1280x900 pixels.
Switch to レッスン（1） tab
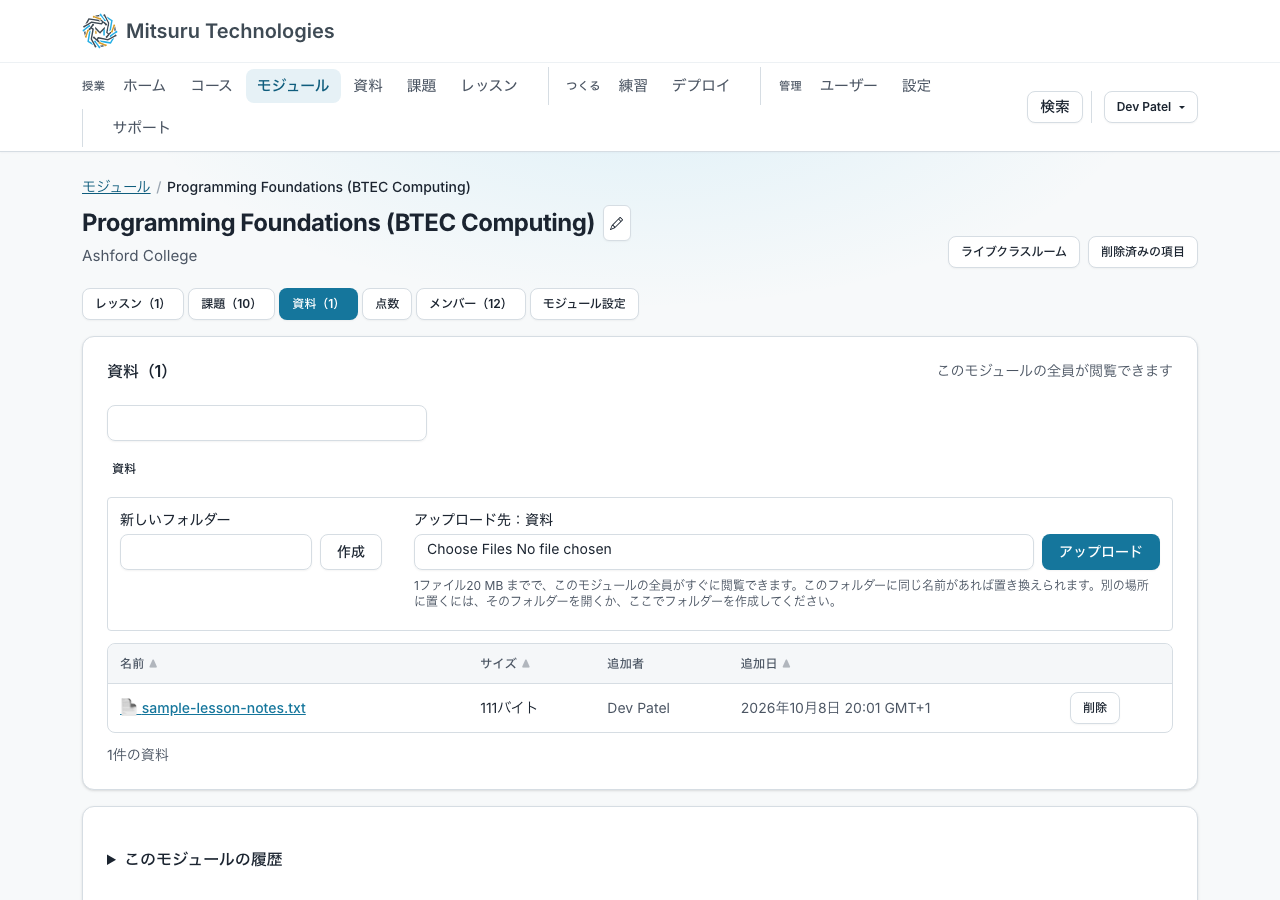click(133, 304)
